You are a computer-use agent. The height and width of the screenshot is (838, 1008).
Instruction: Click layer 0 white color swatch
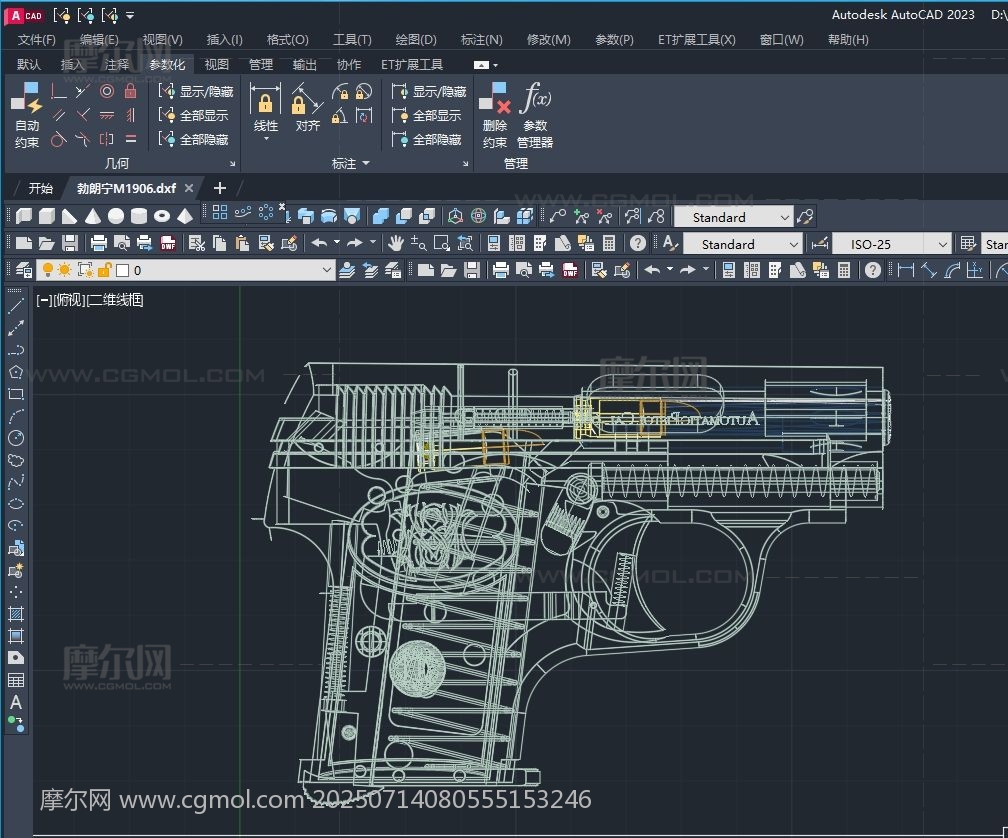123,271
